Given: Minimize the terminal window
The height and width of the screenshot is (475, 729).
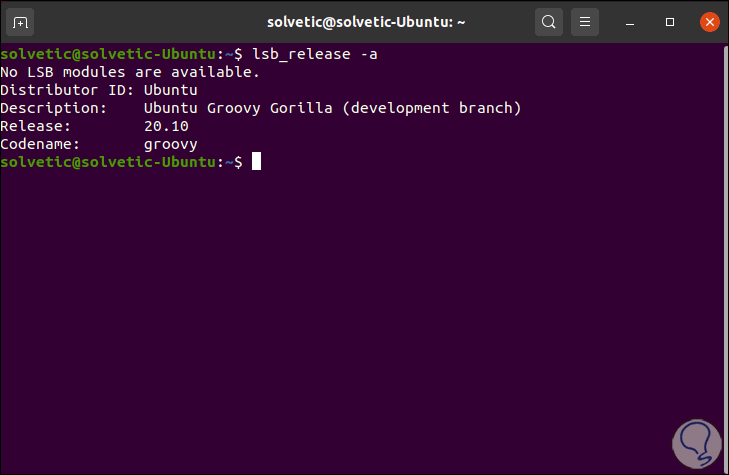Looking at the screenshot, I should [x=630, y=22].
